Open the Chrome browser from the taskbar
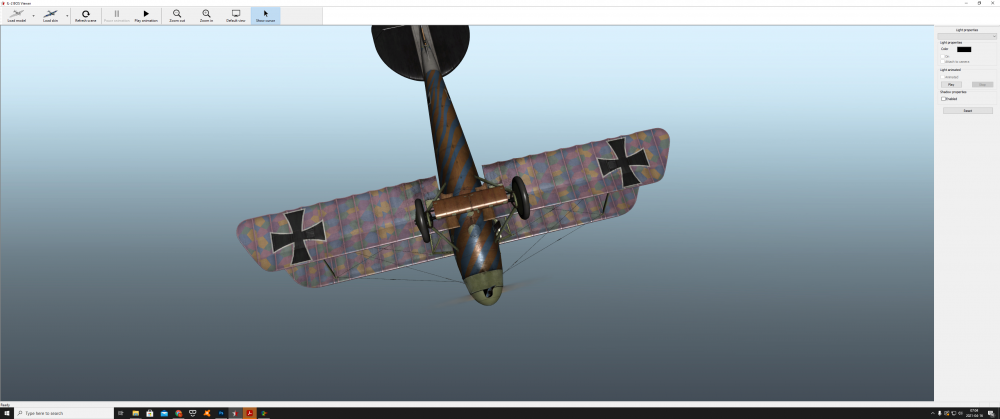The height and width of the screenshot is (419, 1000). 179,413
